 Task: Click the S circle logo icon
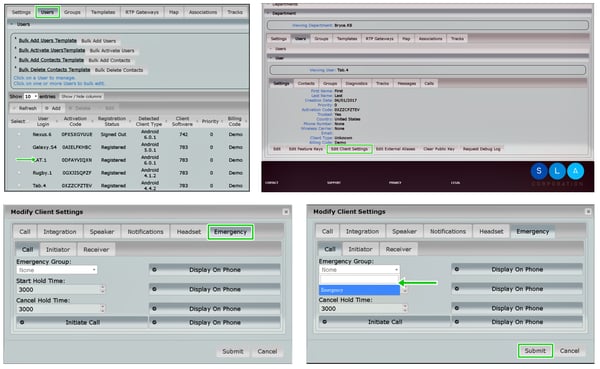point(539,171)
